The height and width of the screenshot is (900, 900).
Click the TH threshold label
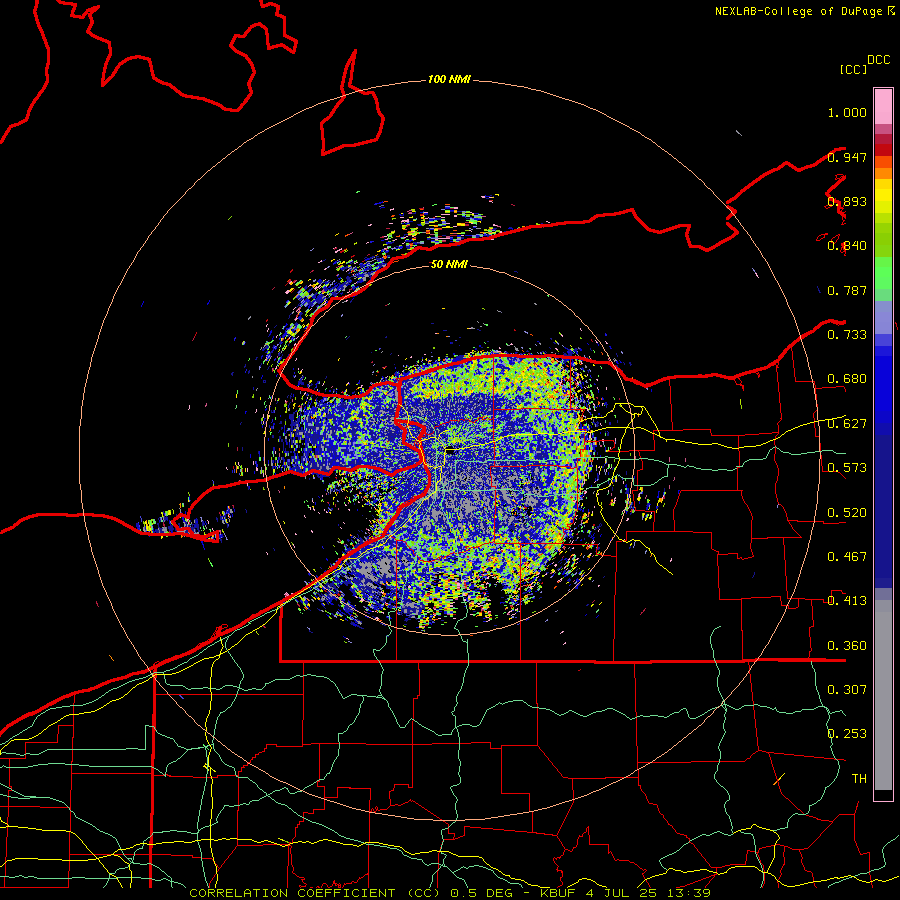click(x=859, y=778)
